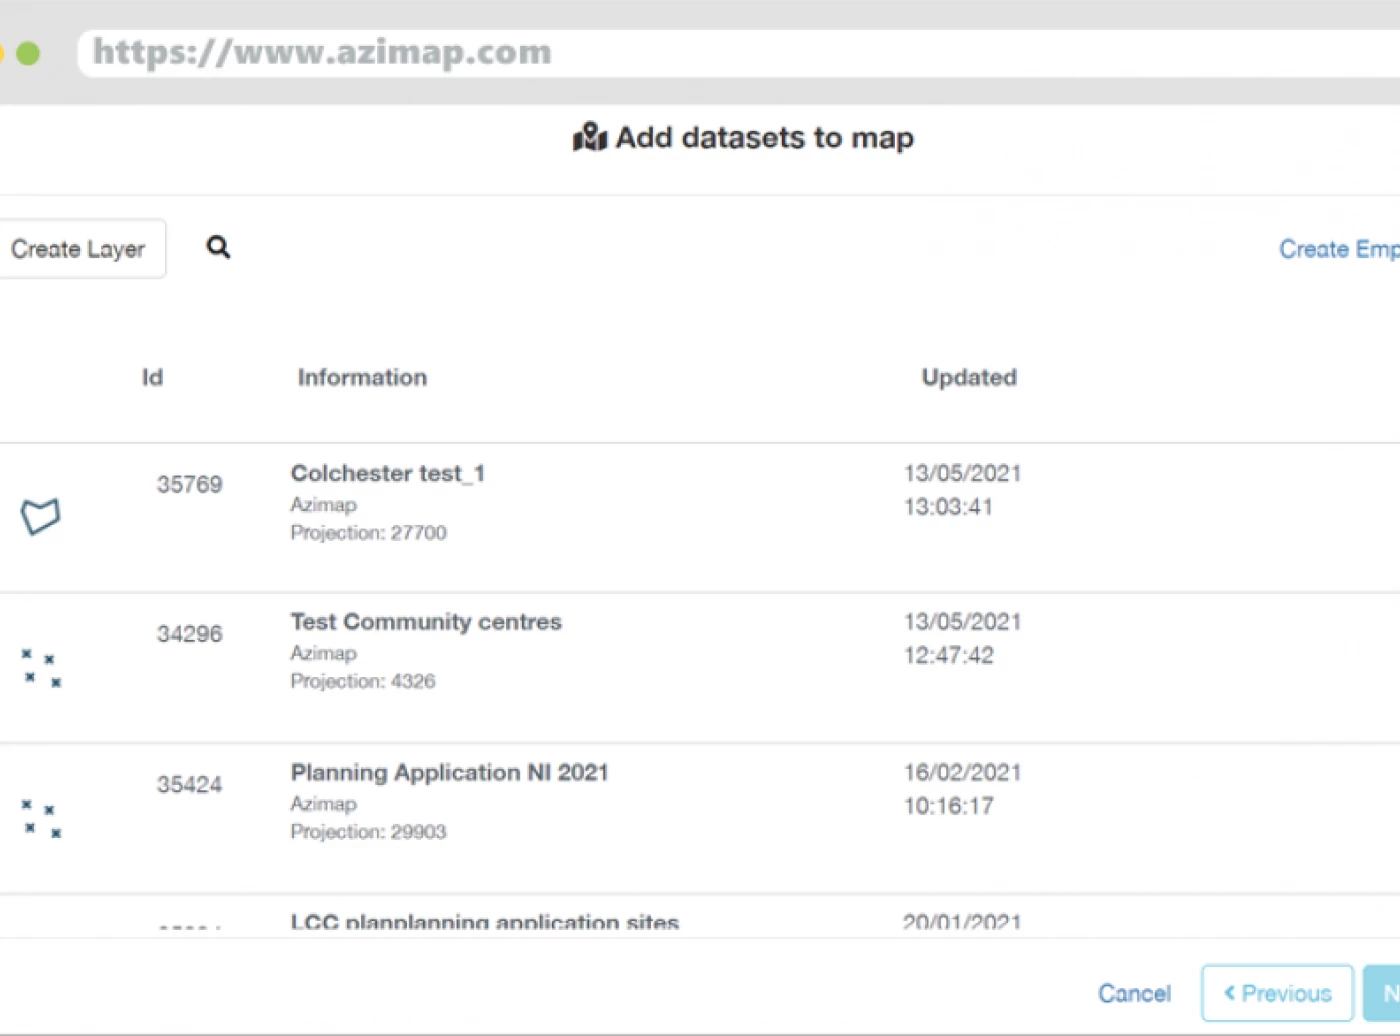1400x1036 pixels.
Task: Select the Colchester test_1 dataset name
Action: 388,473
